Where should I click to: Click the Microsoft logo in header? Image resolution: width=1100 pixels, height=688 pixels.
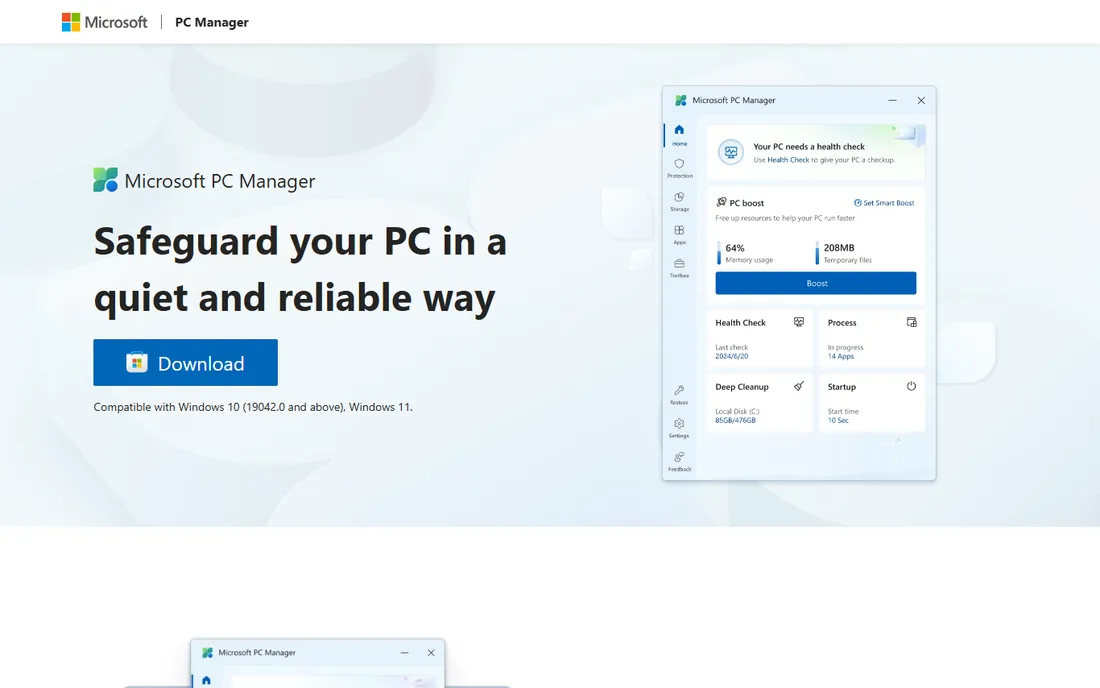pyautogui.click(x=105, y=22)
